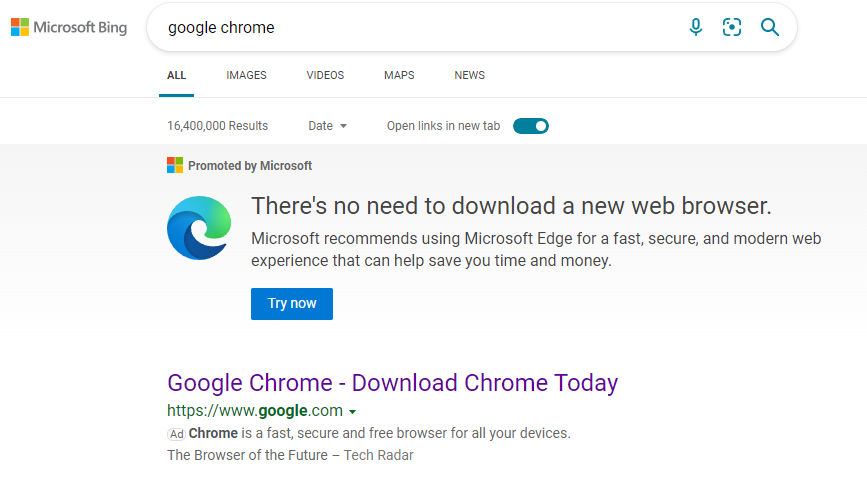Screen dimensions: 867x483
Task: Select the ALL tab
Action: coord(176,75)
